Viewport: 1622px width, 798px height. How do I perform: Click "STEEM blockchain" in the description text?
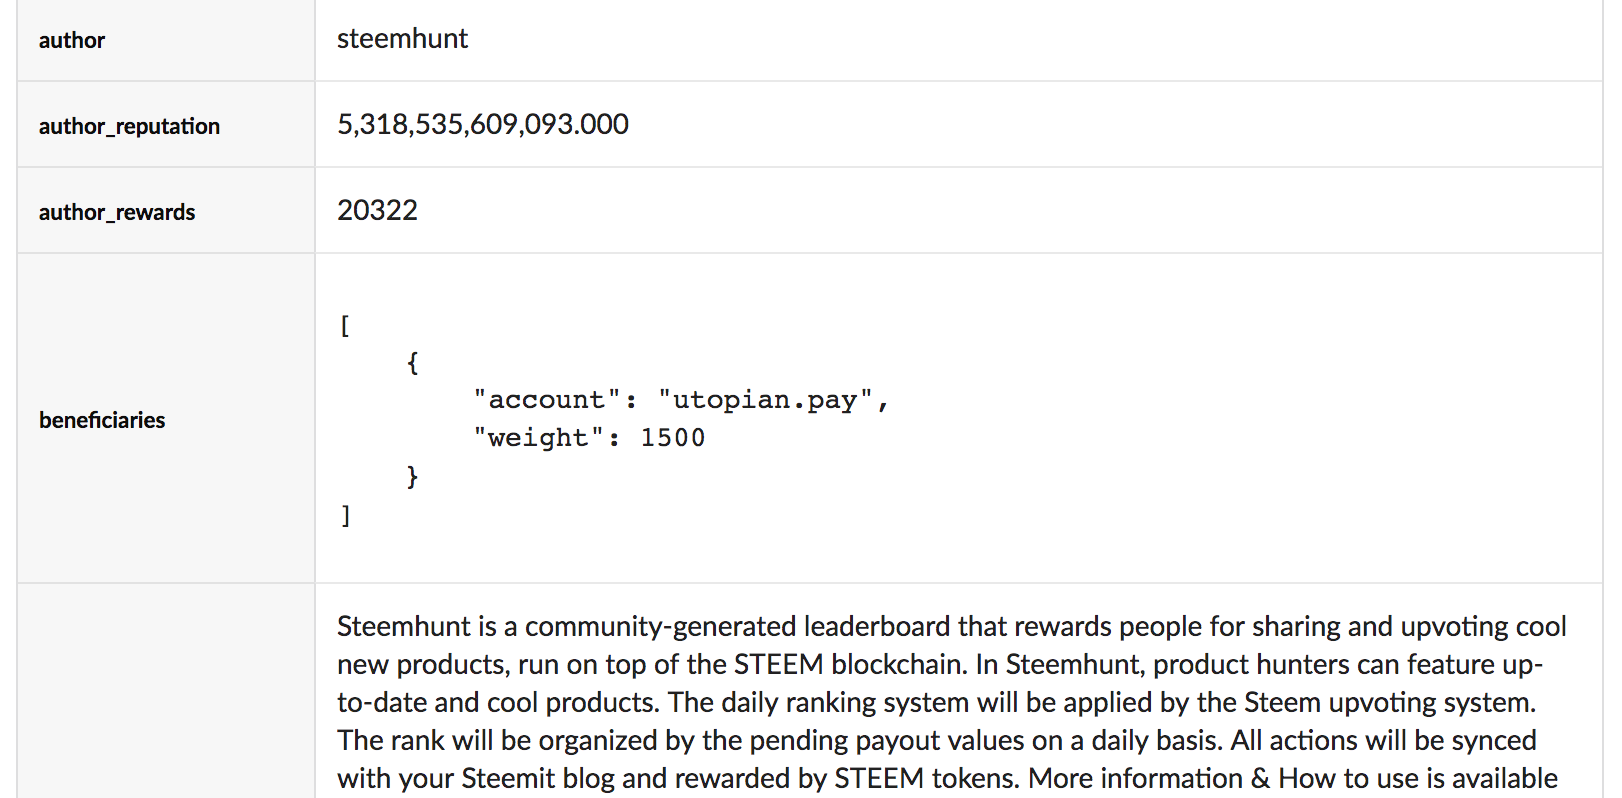click(x=851, y=664)
